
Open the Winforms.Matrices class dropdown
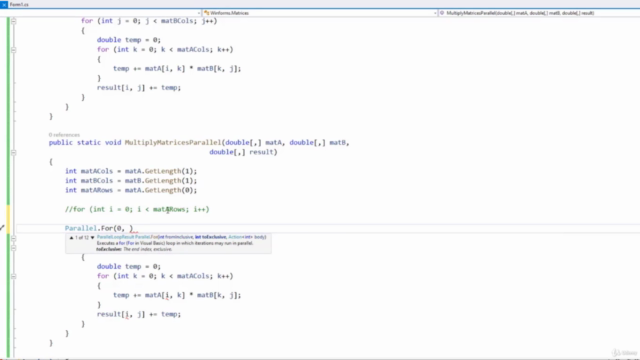point(320,13)
